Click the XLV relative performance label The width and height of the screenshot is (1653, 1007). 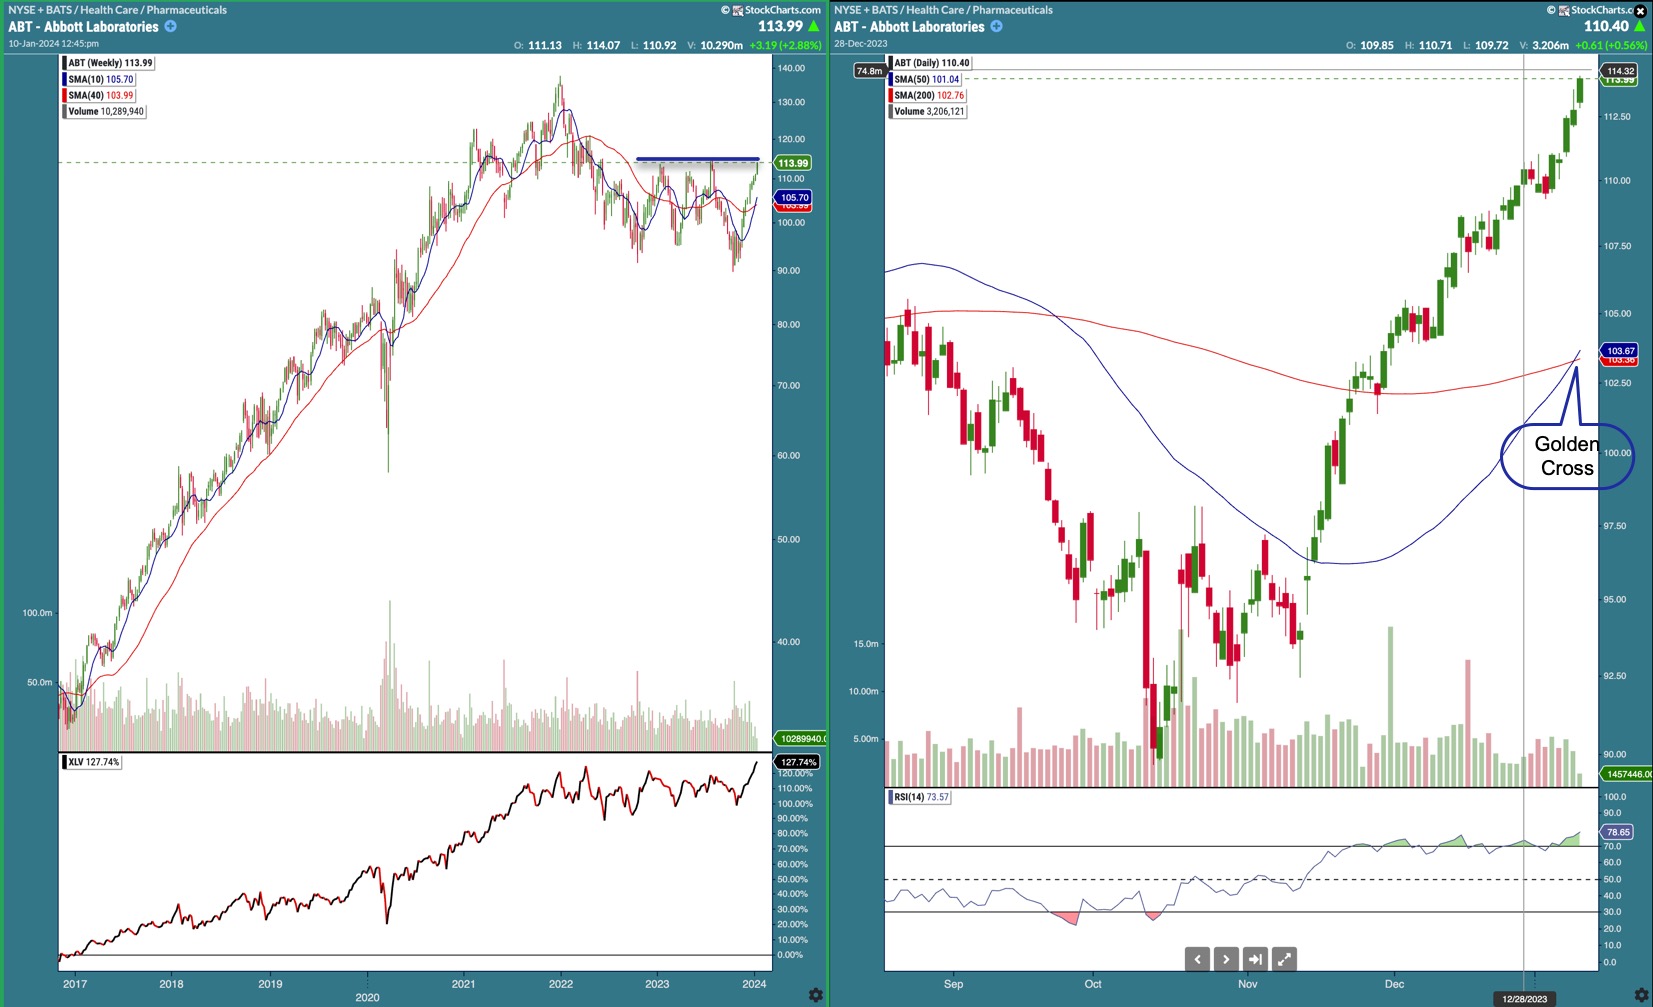(x=93, y=762)
